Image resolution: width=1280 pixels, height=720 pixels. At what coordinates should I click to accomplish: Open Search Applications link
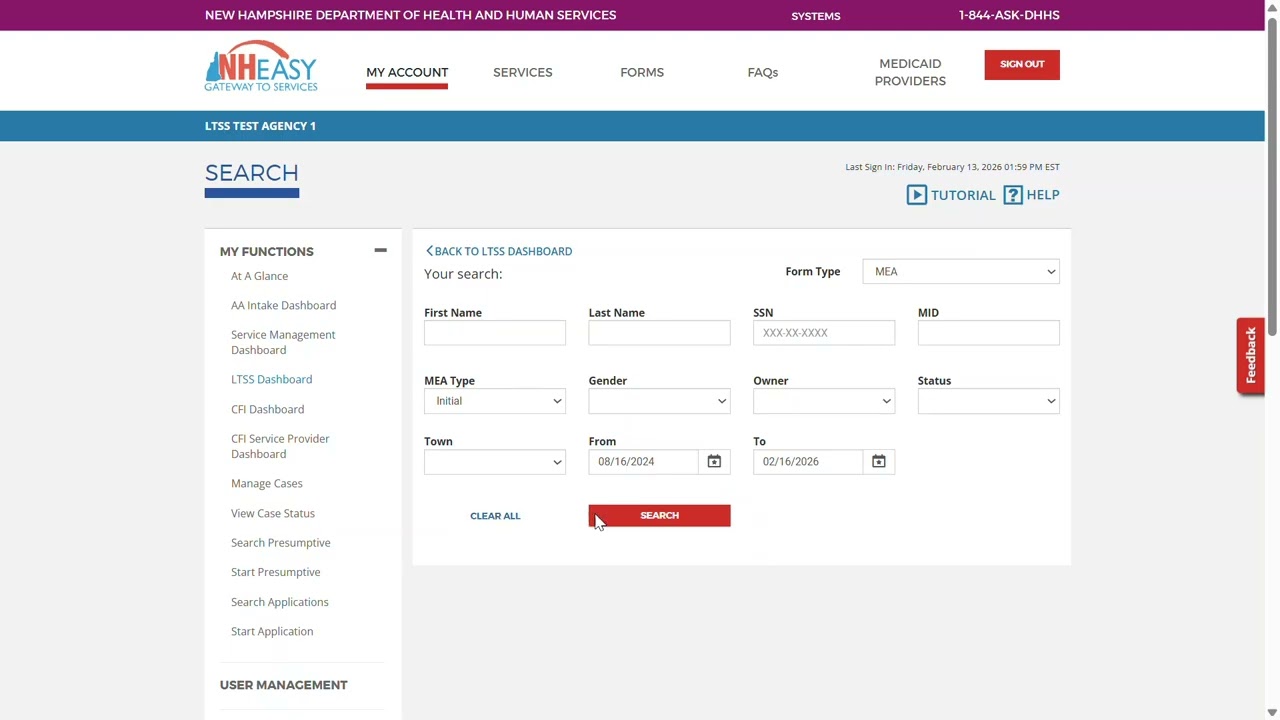pos(279,602)
